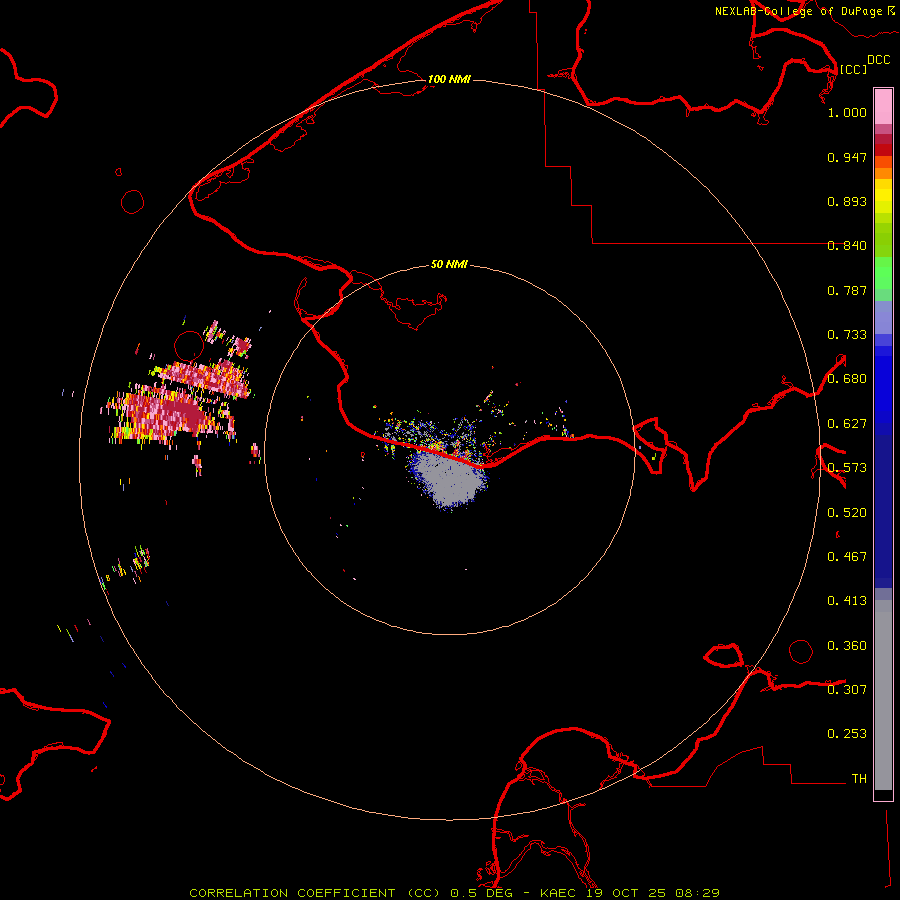Select the 0.520 color scale value

coord(847,513)
